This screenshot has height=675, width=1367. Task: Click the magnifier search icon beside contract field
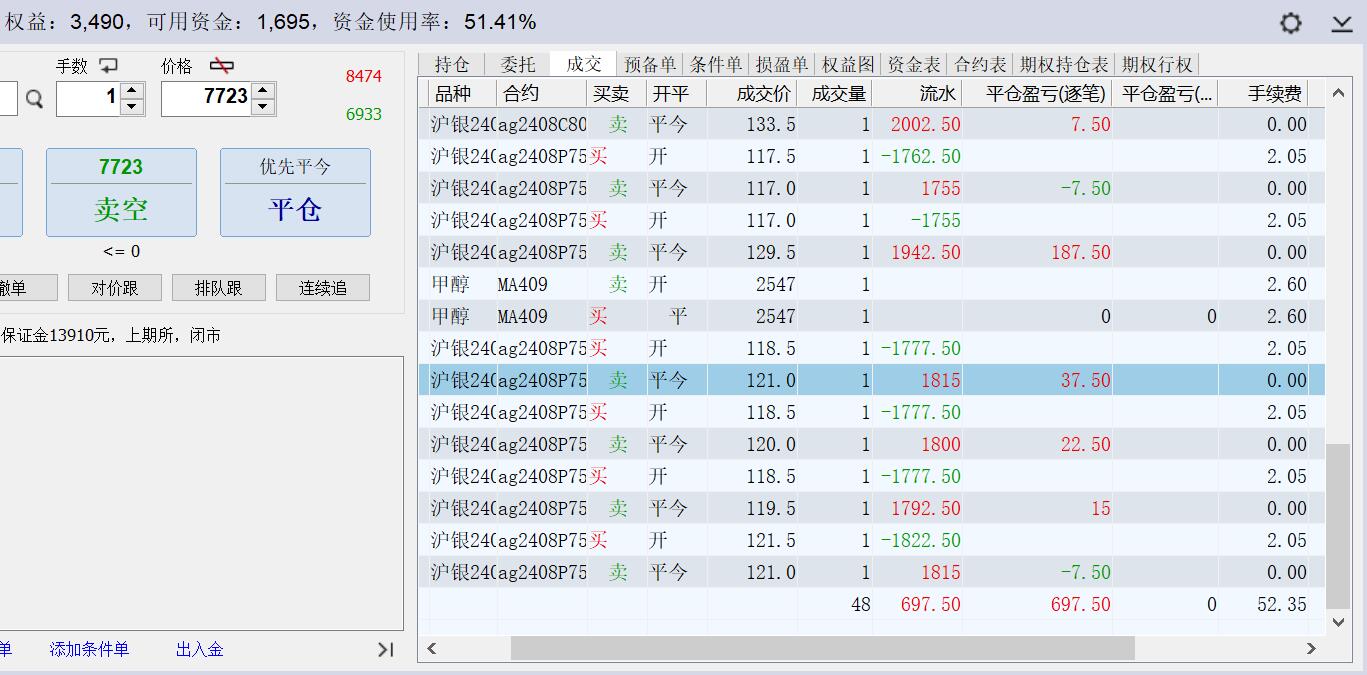(35, 99)
